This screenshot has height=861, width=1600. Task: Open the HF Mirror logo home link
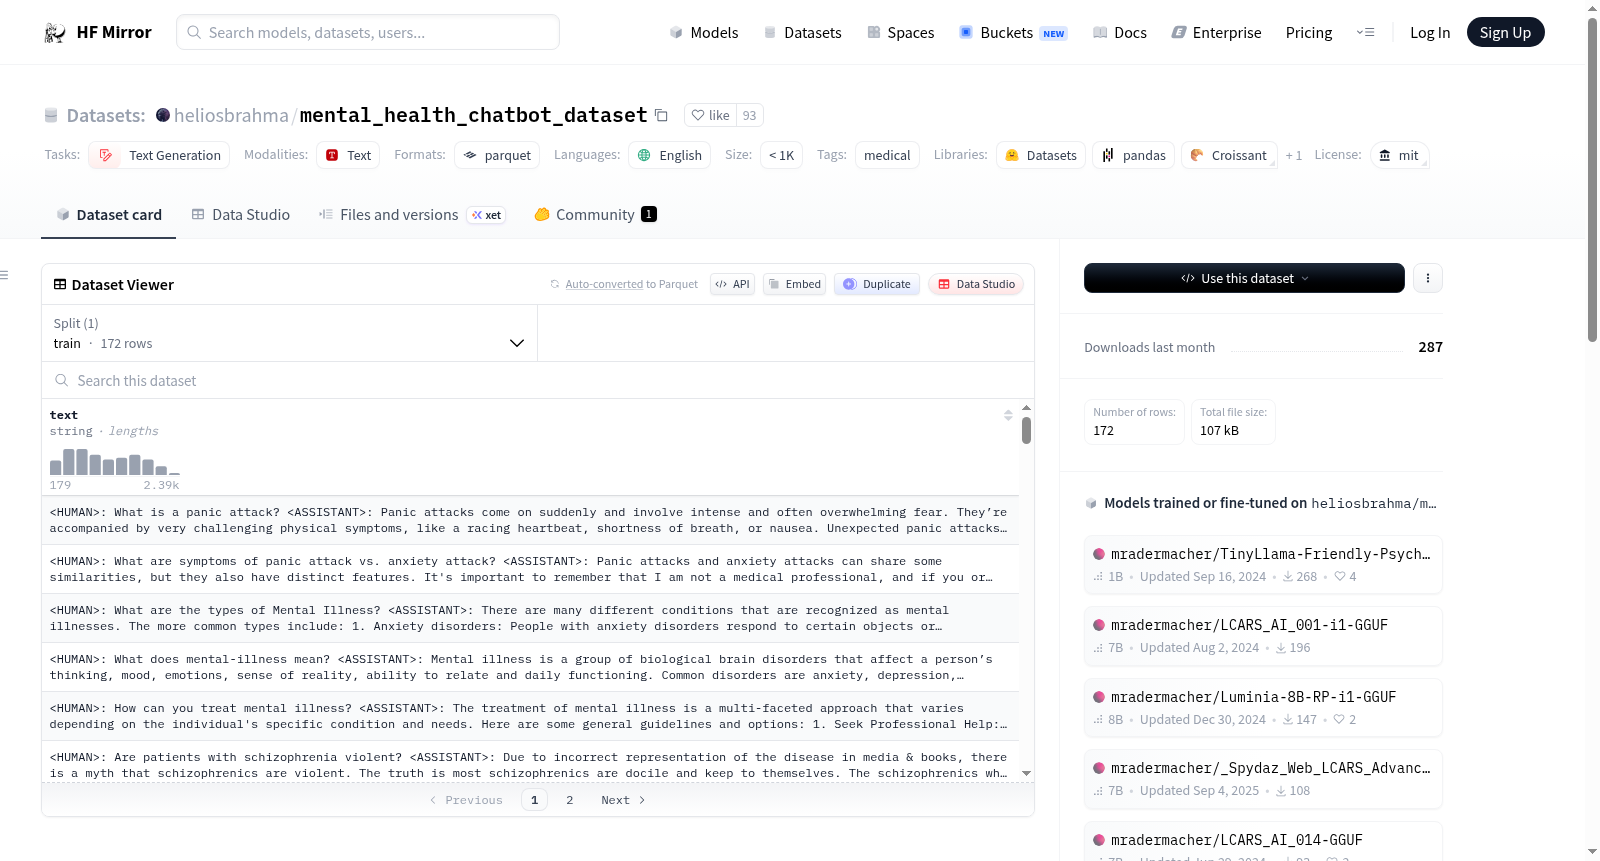98,32
